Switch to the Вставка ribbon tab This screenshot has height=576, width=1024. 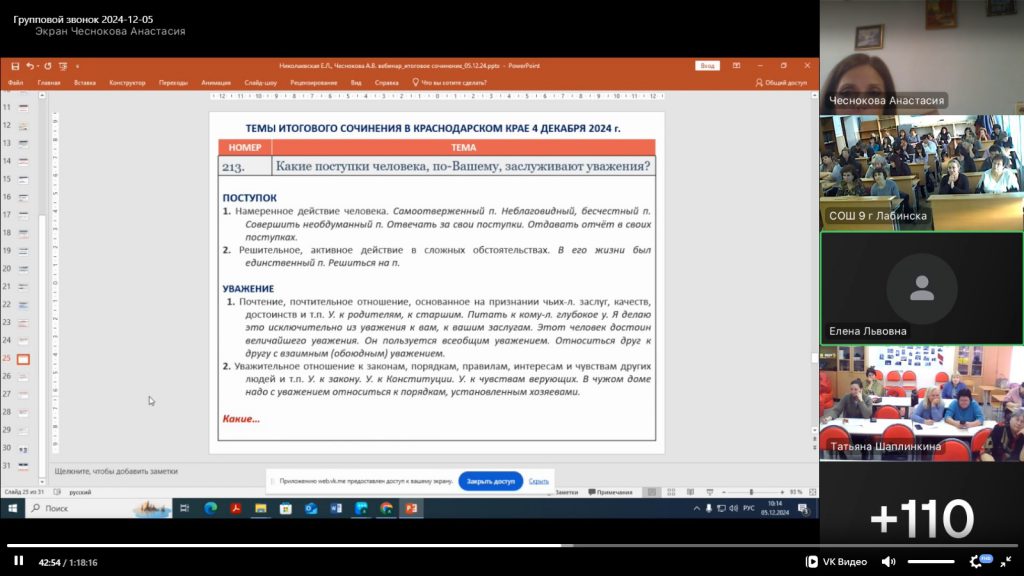85,83
